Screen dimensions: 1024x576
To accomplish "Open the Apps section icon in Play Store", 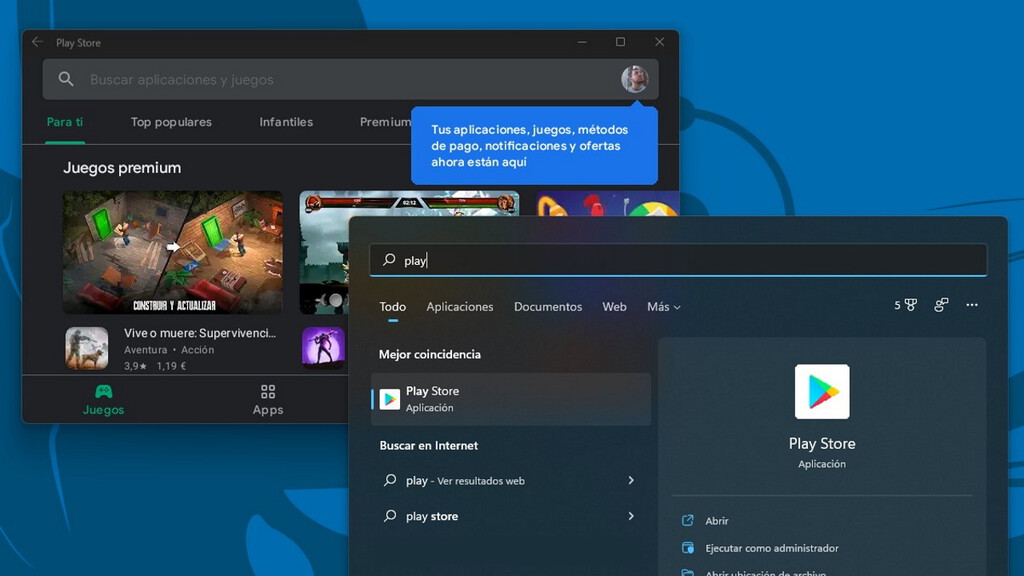I will pyautogui.click(x=266, y=393).
